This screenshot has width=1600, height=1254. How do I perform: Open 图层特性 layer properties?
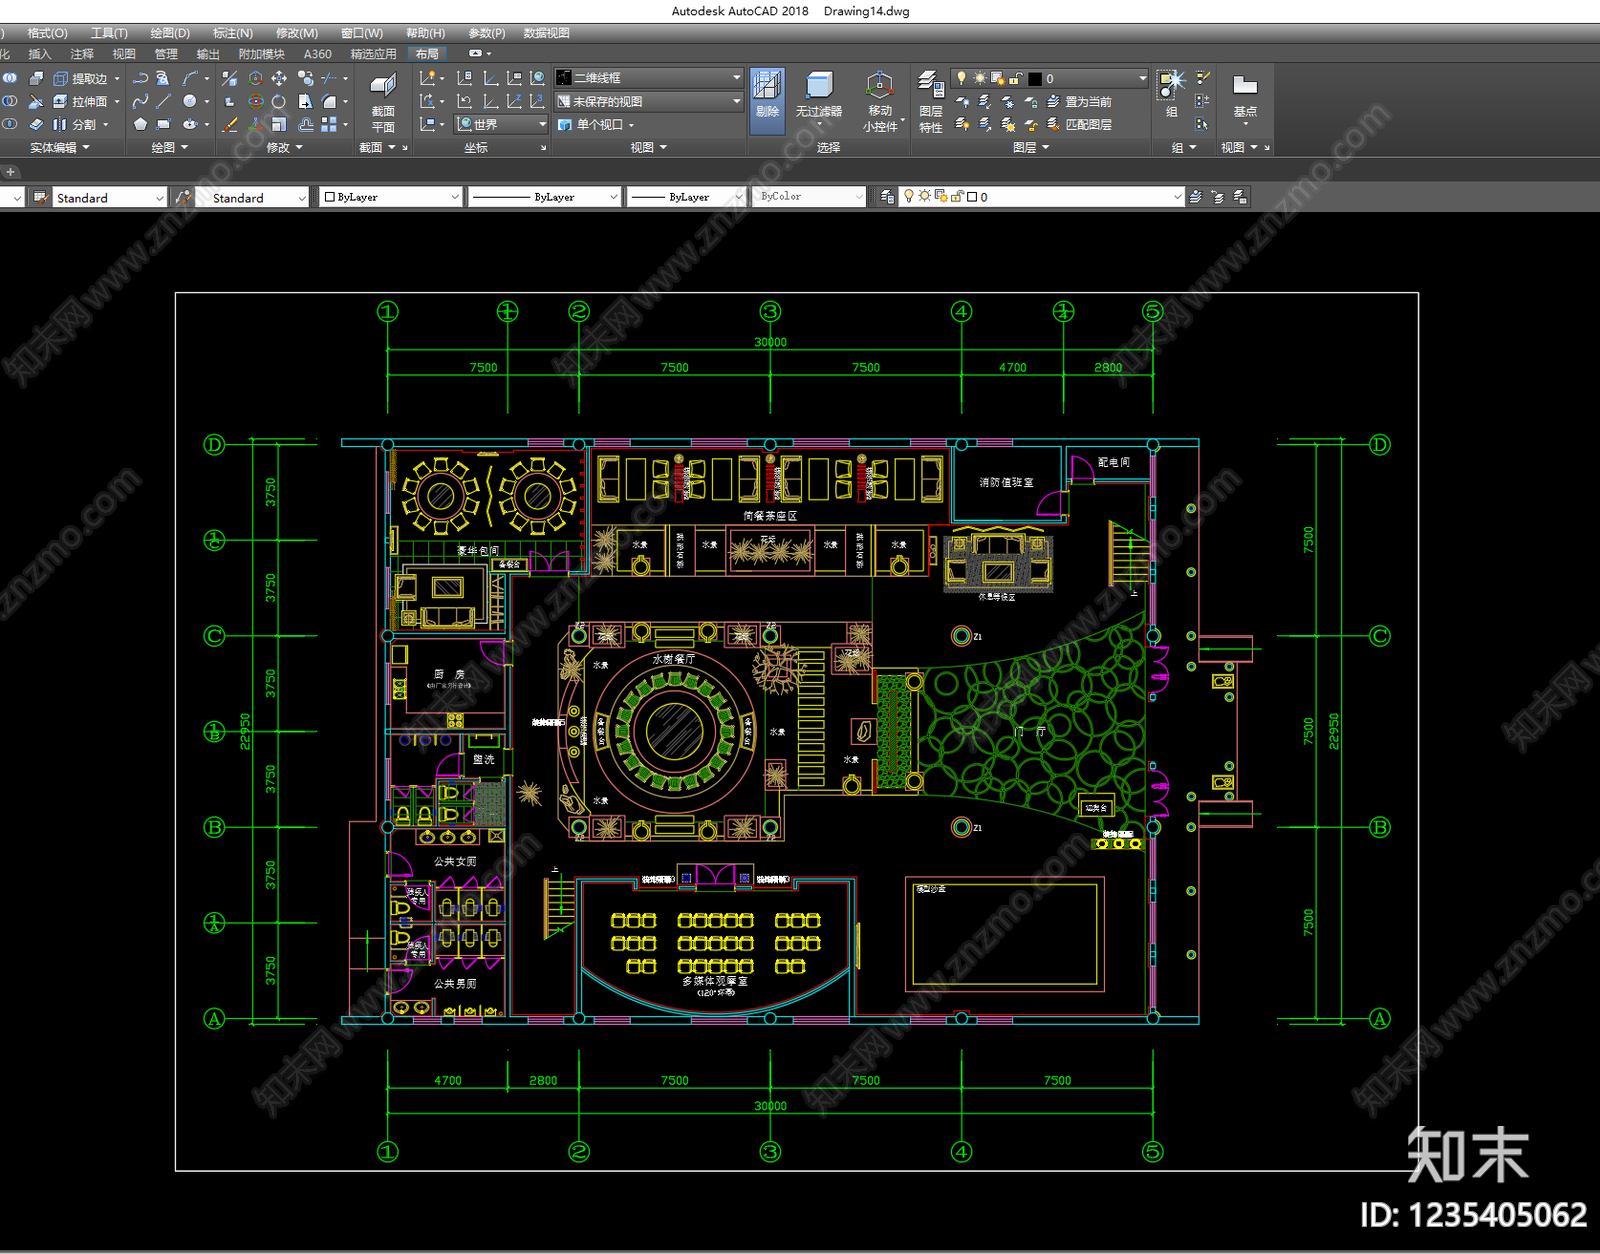(930, 100)
